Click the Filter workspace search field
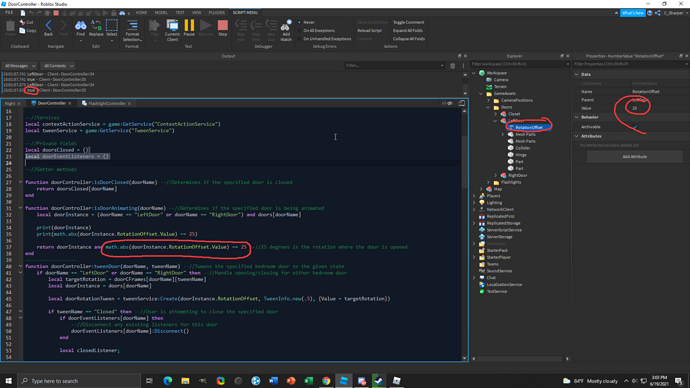Screen dimensions: 690x388 (x=520, y=64)
